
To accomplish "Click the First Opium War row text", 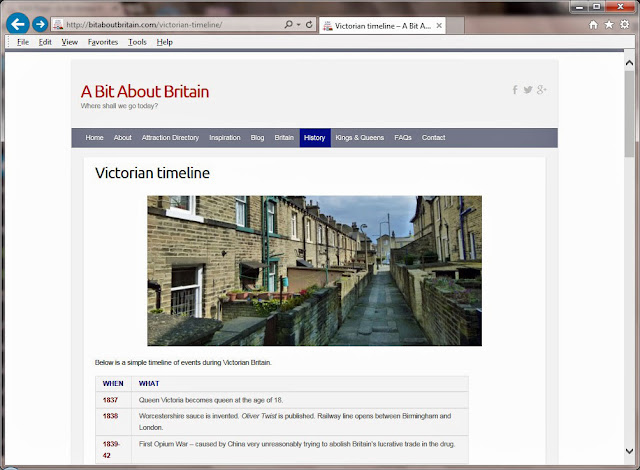I will click(x=297, y=444).
